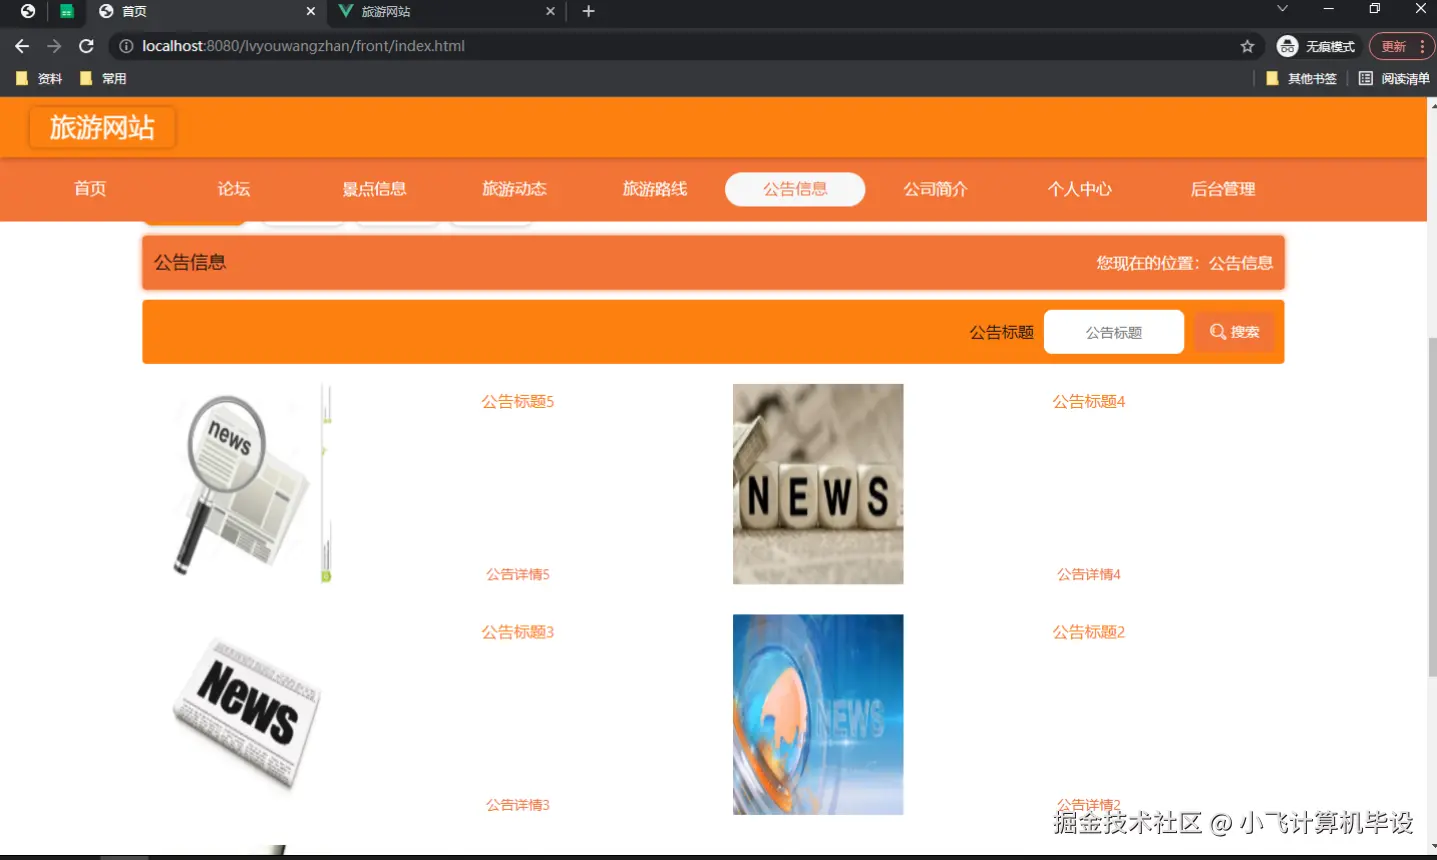The height and width of the screenshot is (860, 1437).
Task: Switch to the 旅游网站 browser tab
Action: click(447, 11)
